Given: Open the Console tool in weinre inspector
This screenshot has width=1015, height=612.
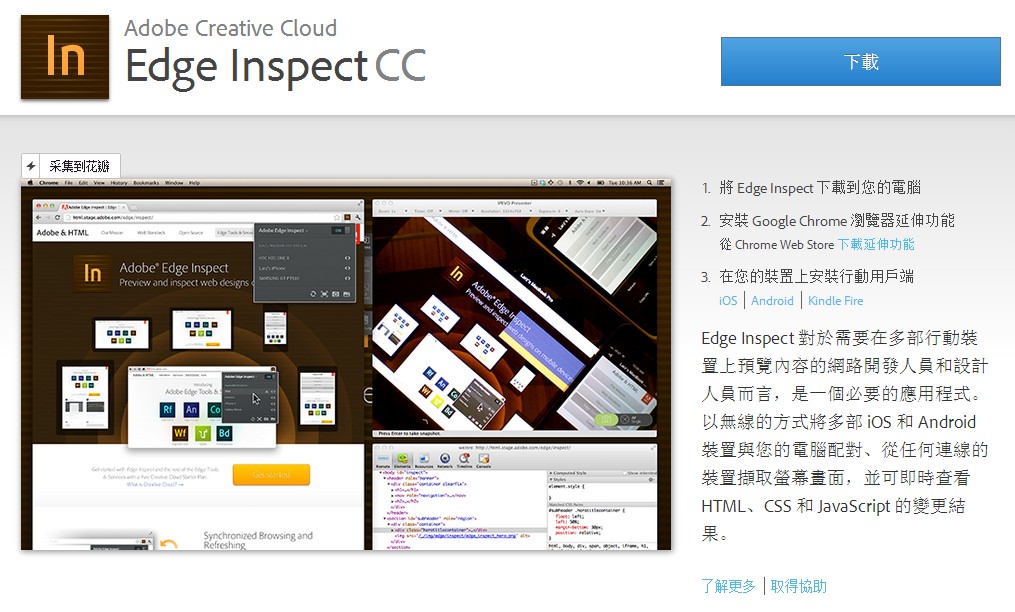Looking at the screenshot, I should click(x=484, y=463).
